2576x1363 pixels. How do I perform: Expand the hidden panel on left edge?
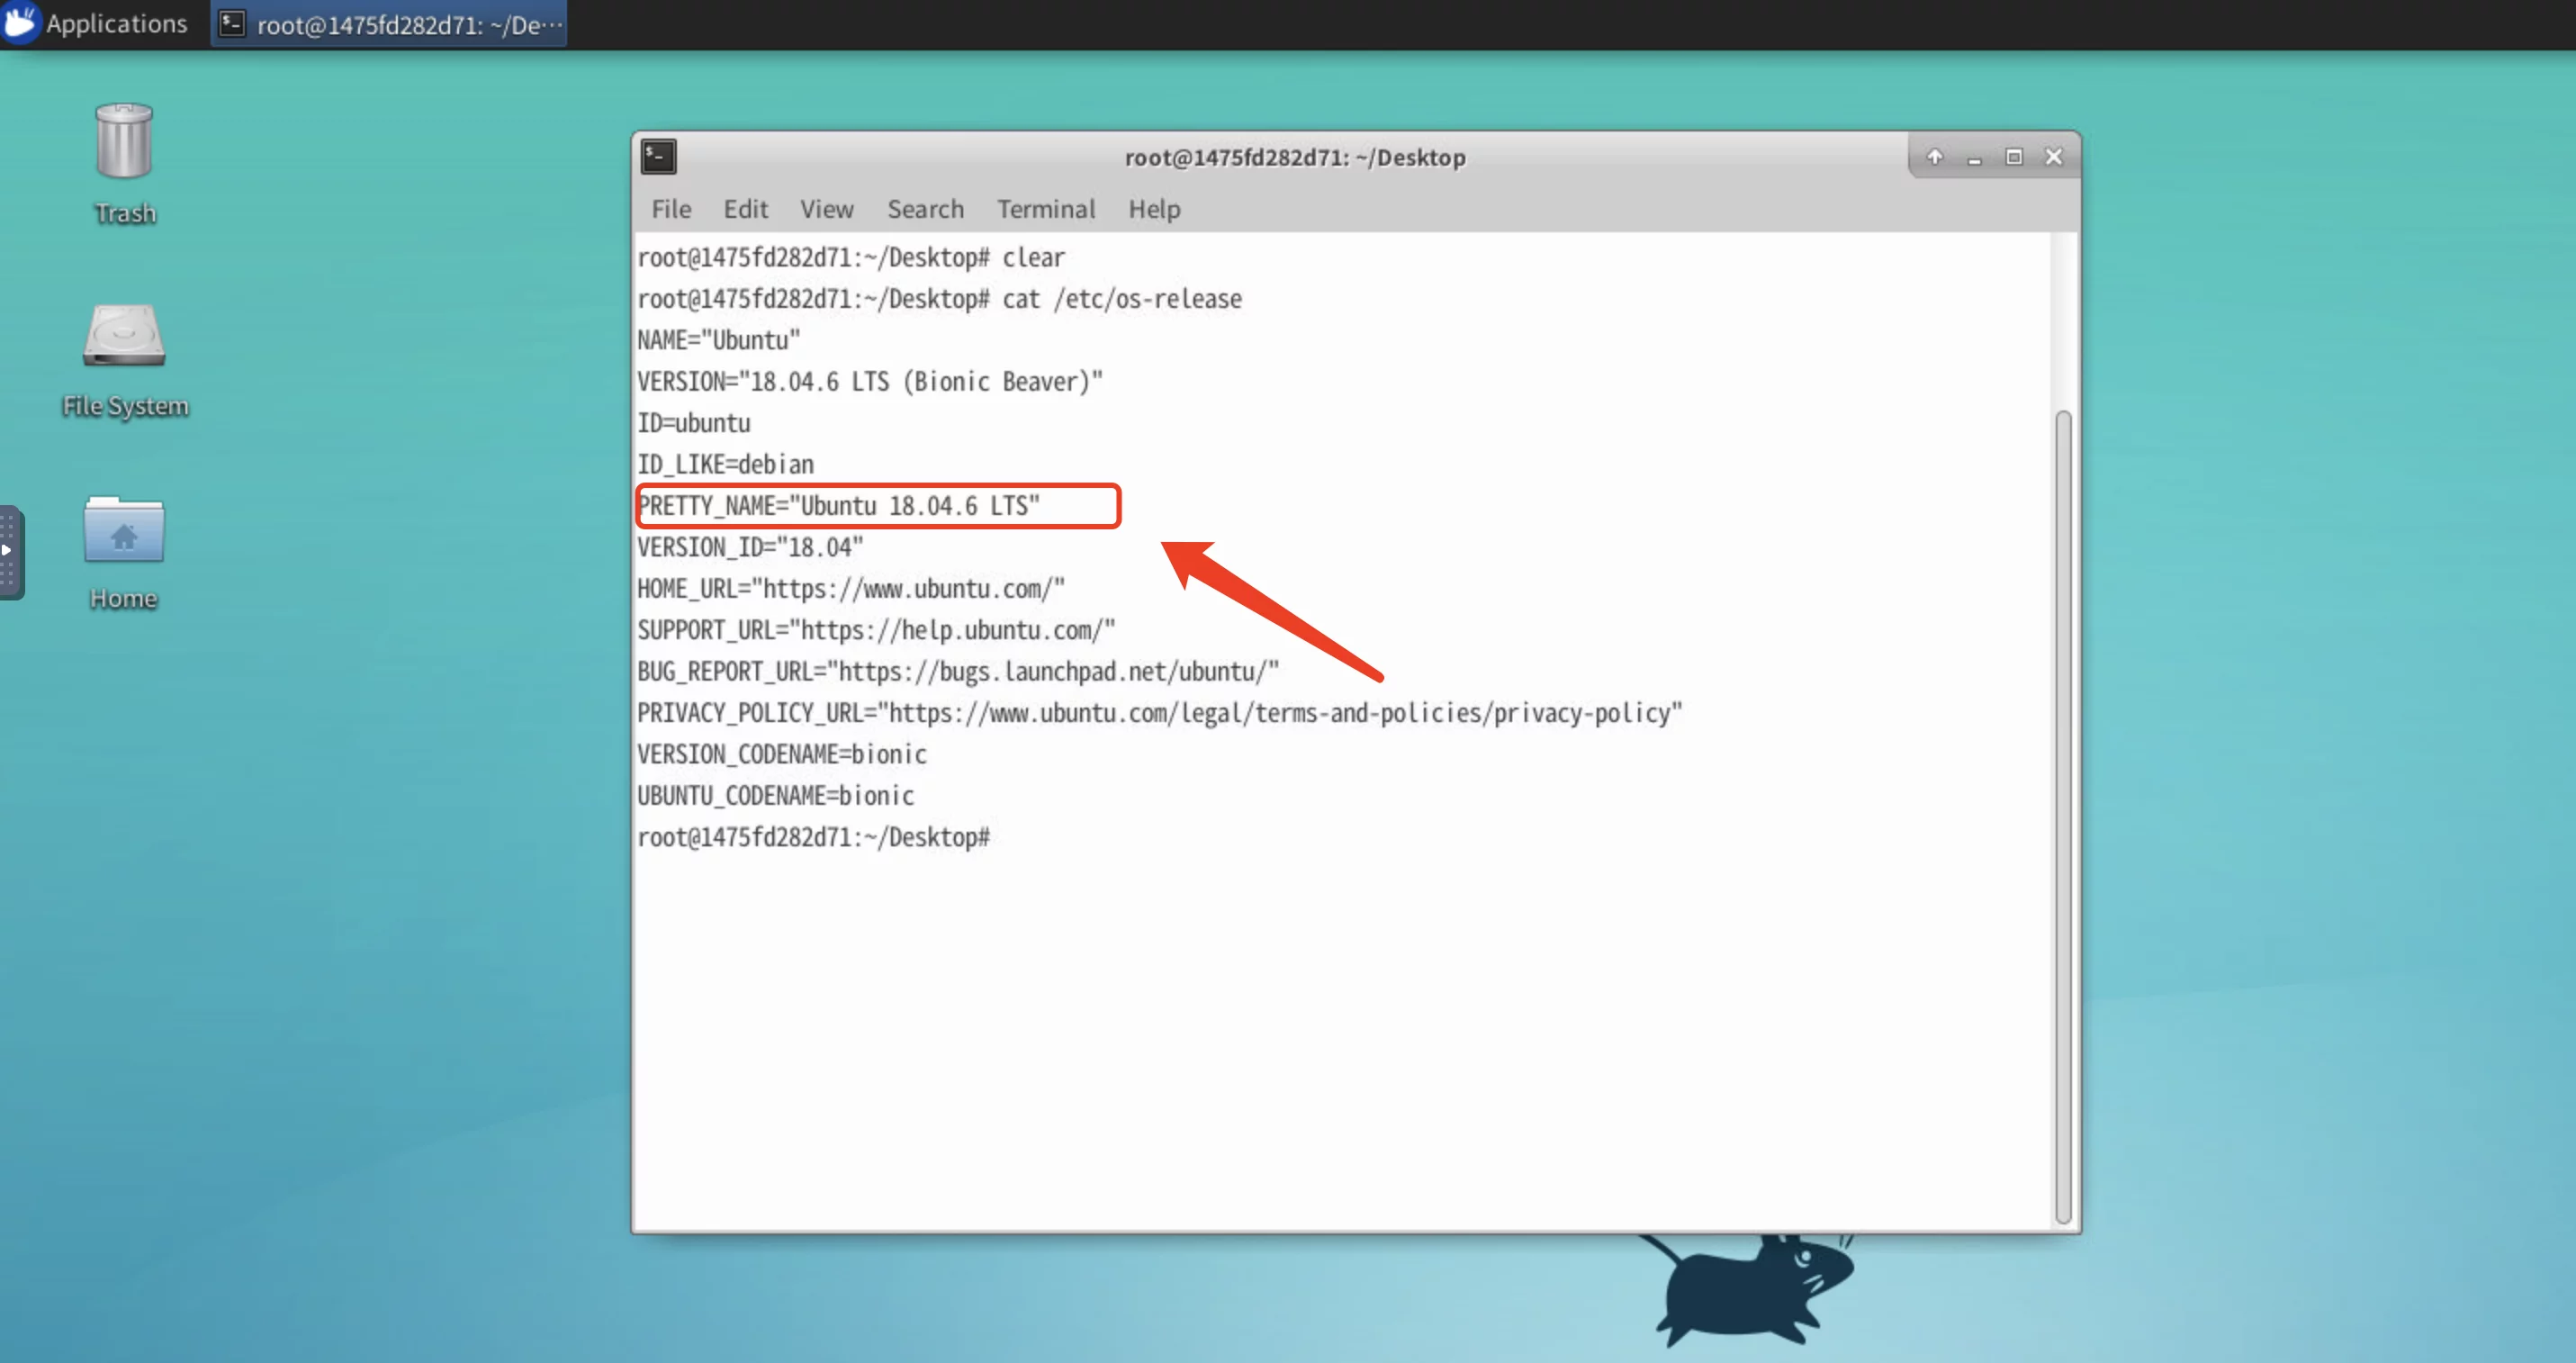tap(9, 550)
